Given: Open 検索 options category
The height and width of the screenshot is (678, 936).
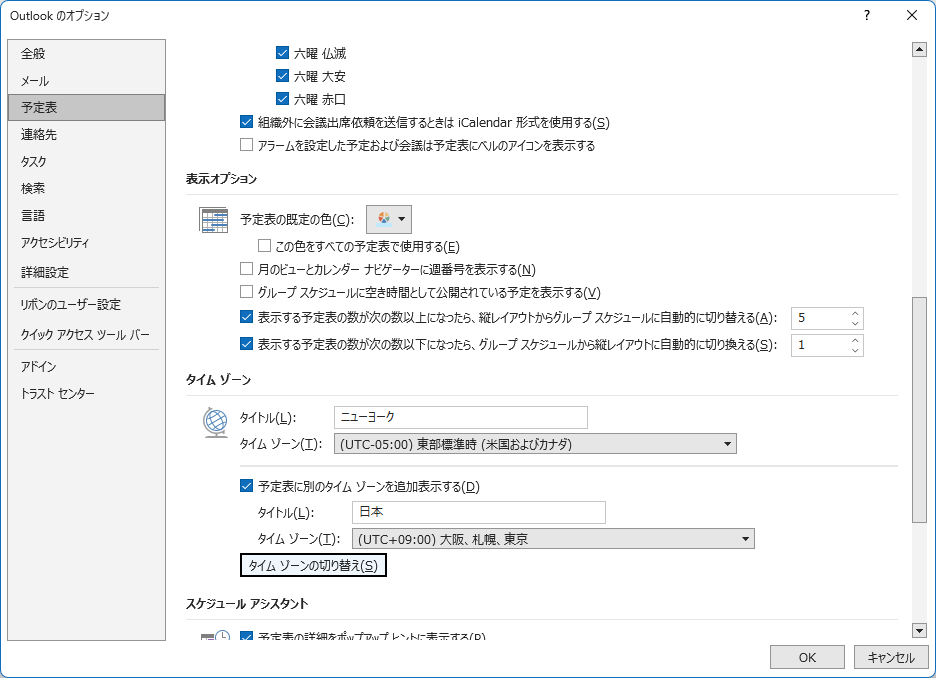Looking at the screenshot, I should coord(87,189).
